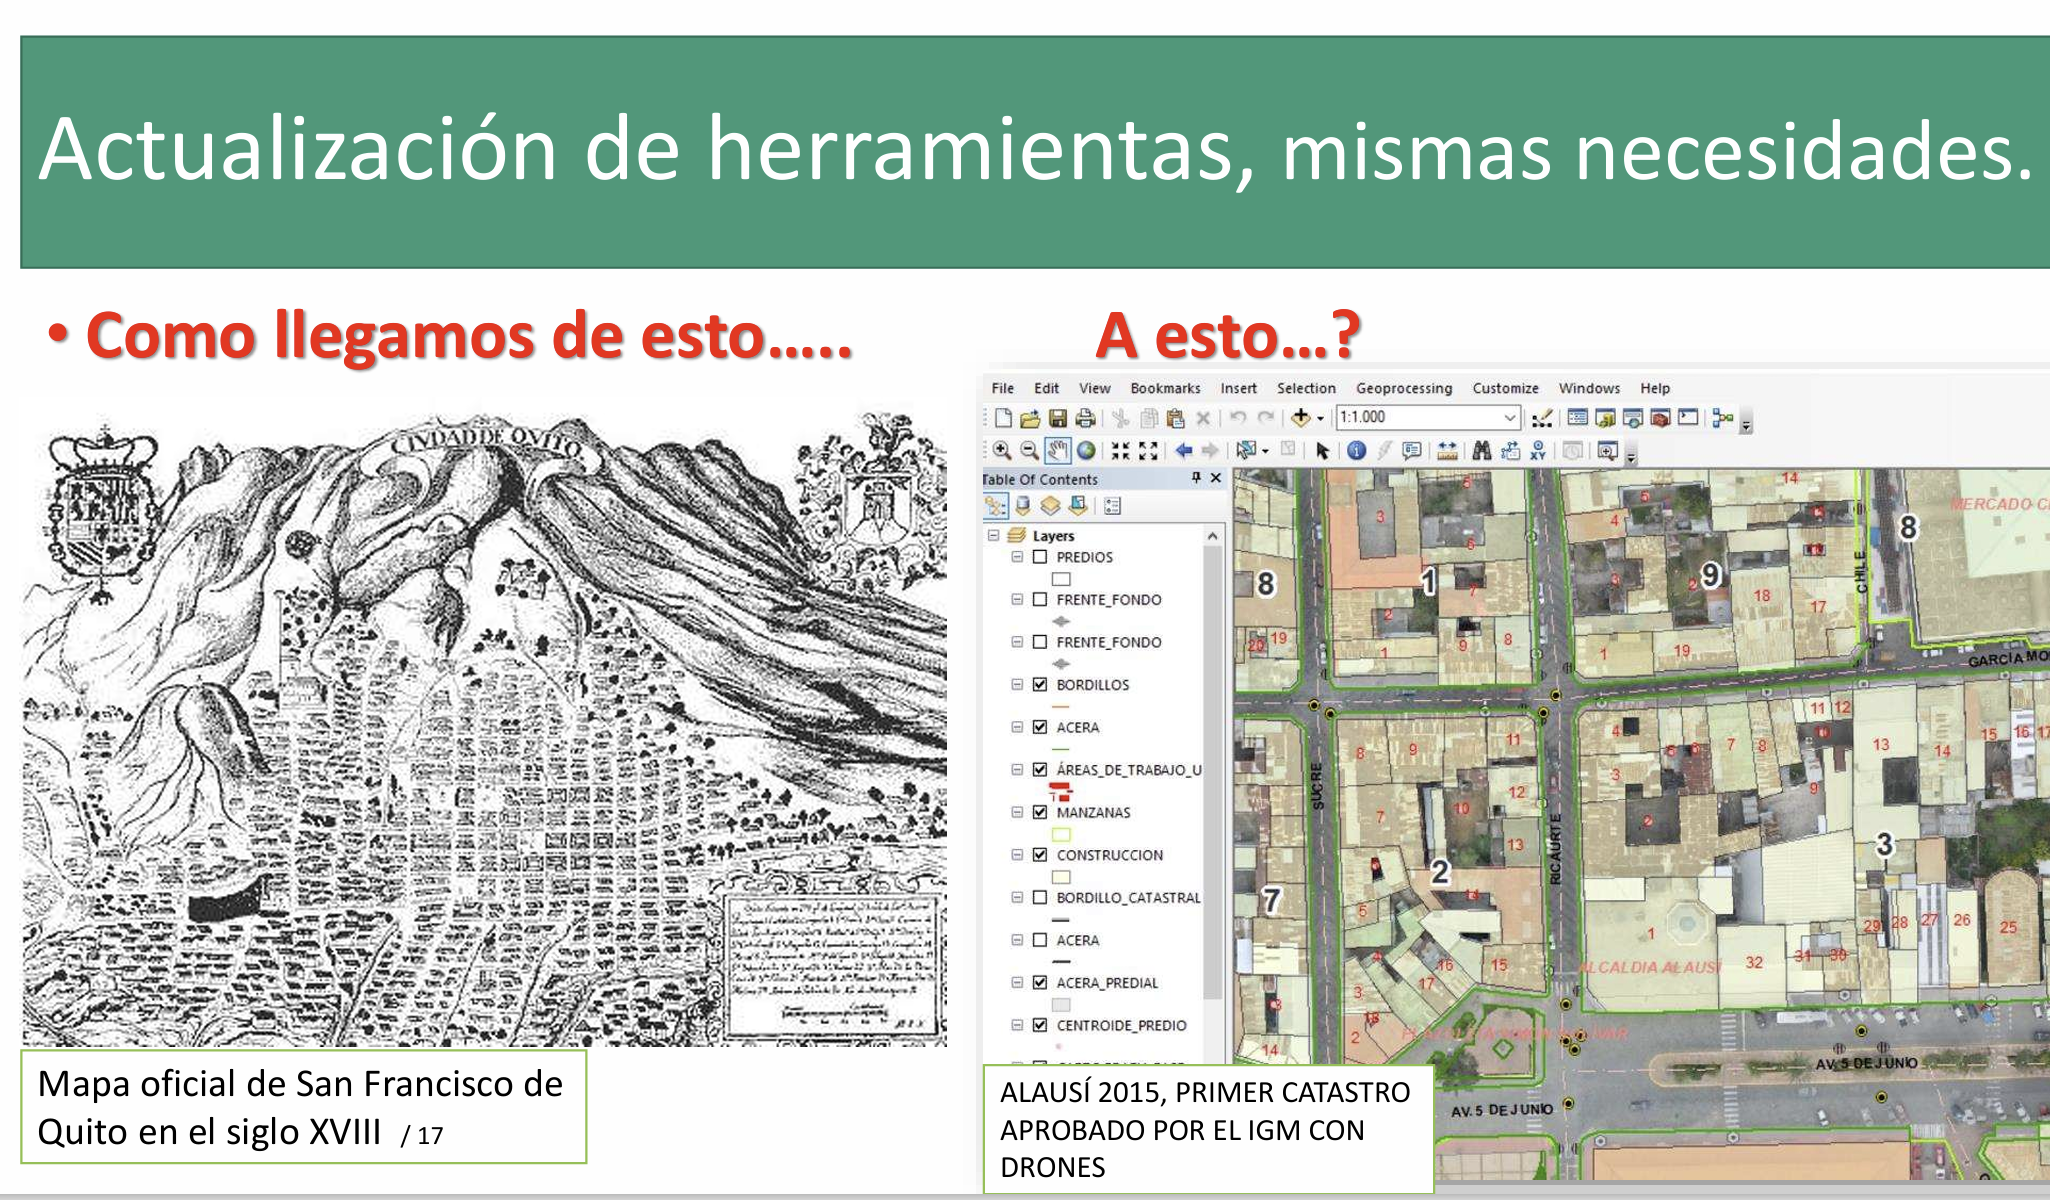Image resolution: width=2050 pixels, height=1200 pixels.
Task: Collapse the MANZANAS layer legend
Action: (x=1017, y=813)
